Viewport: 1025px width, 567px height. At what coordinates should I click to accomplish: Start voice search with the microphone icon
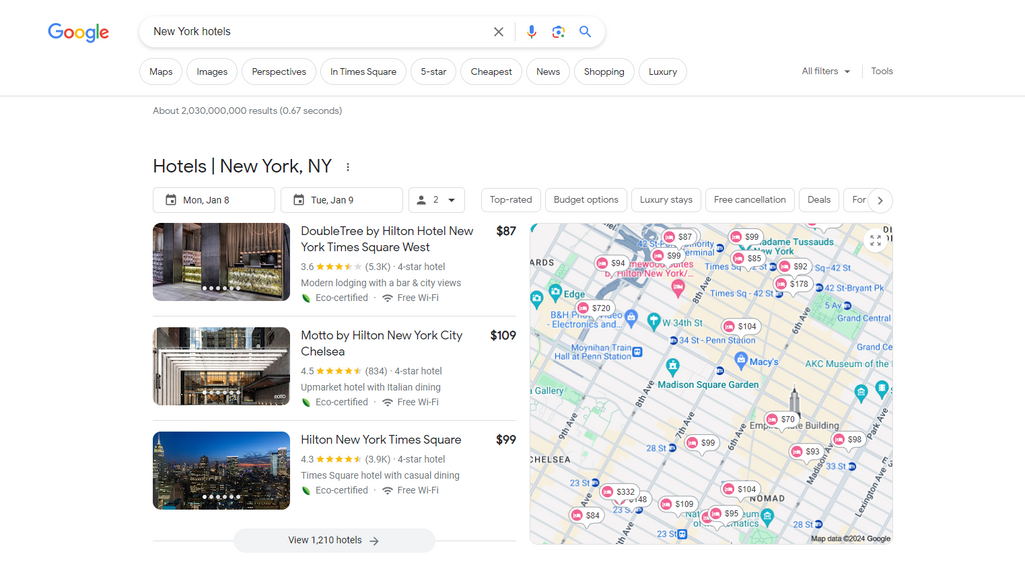point(531,31)
